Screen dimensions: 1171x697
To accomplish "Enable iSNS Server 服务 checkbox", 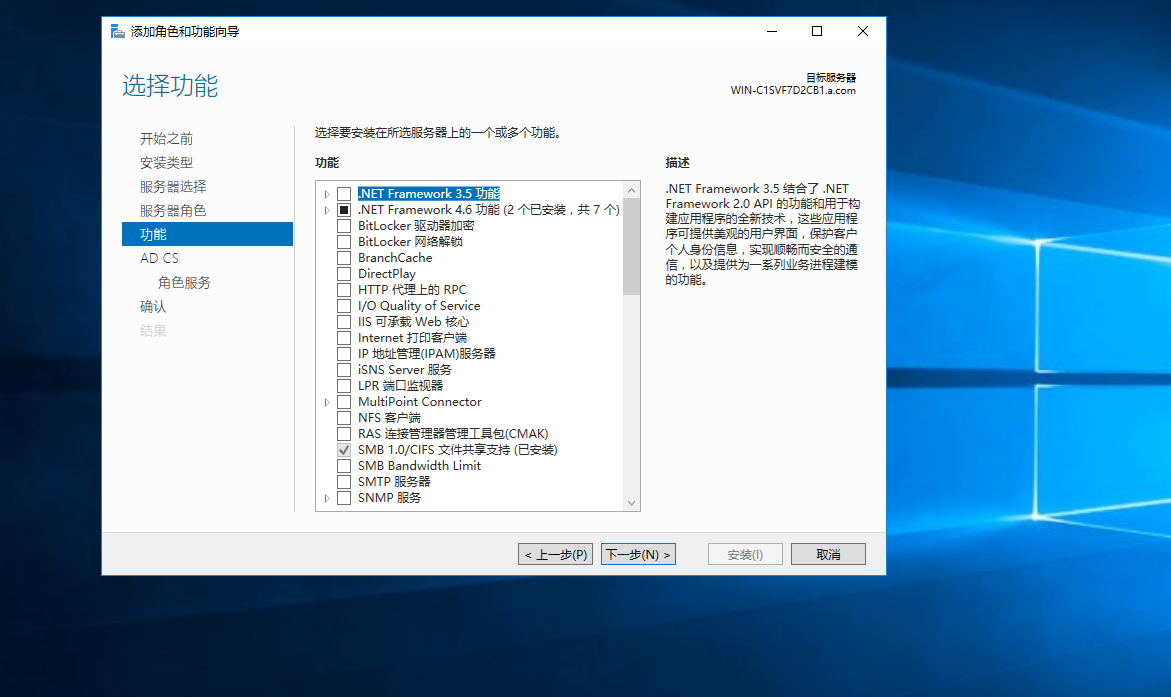I will tap(344, 370).
